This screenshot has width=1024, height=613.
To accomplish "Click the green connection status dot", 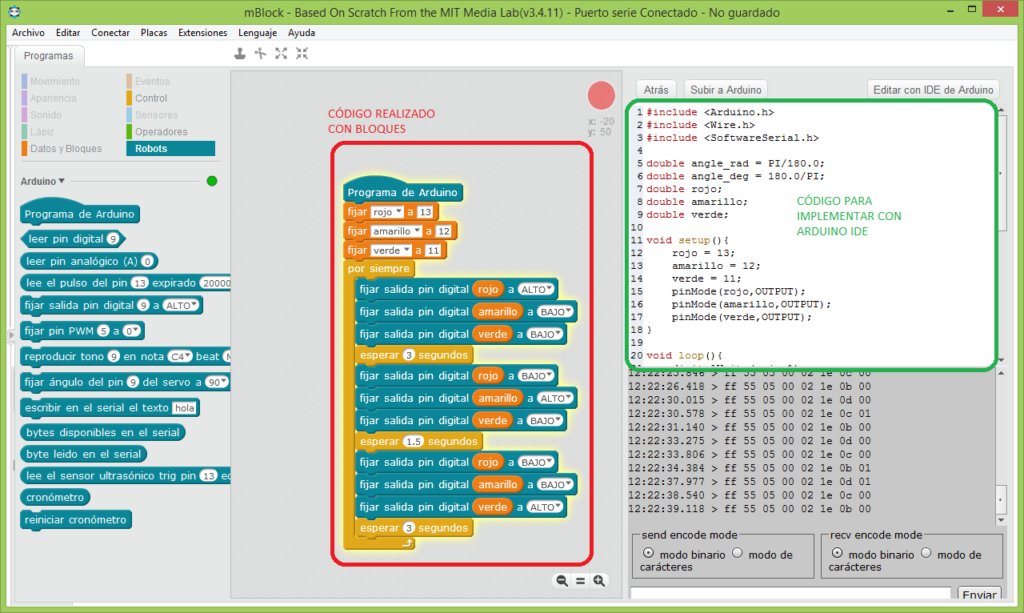I will tap(211, 181).
